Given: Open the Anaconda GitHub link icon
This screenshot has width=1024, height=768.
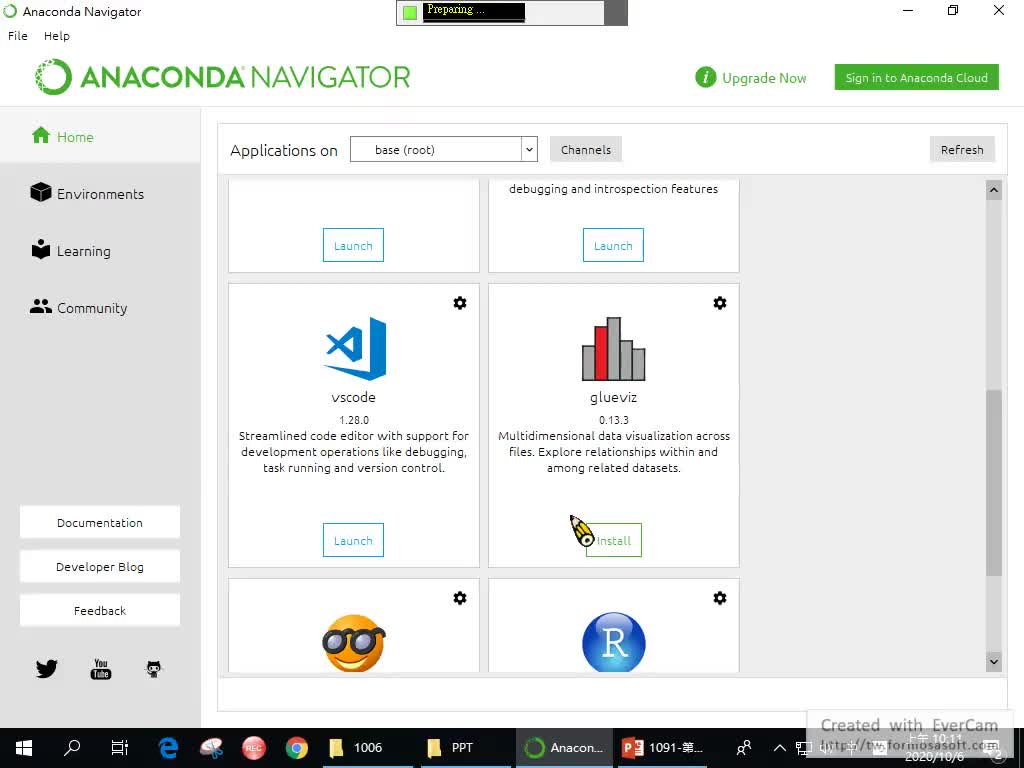Looking at the screenshot, I should point(153,669).
